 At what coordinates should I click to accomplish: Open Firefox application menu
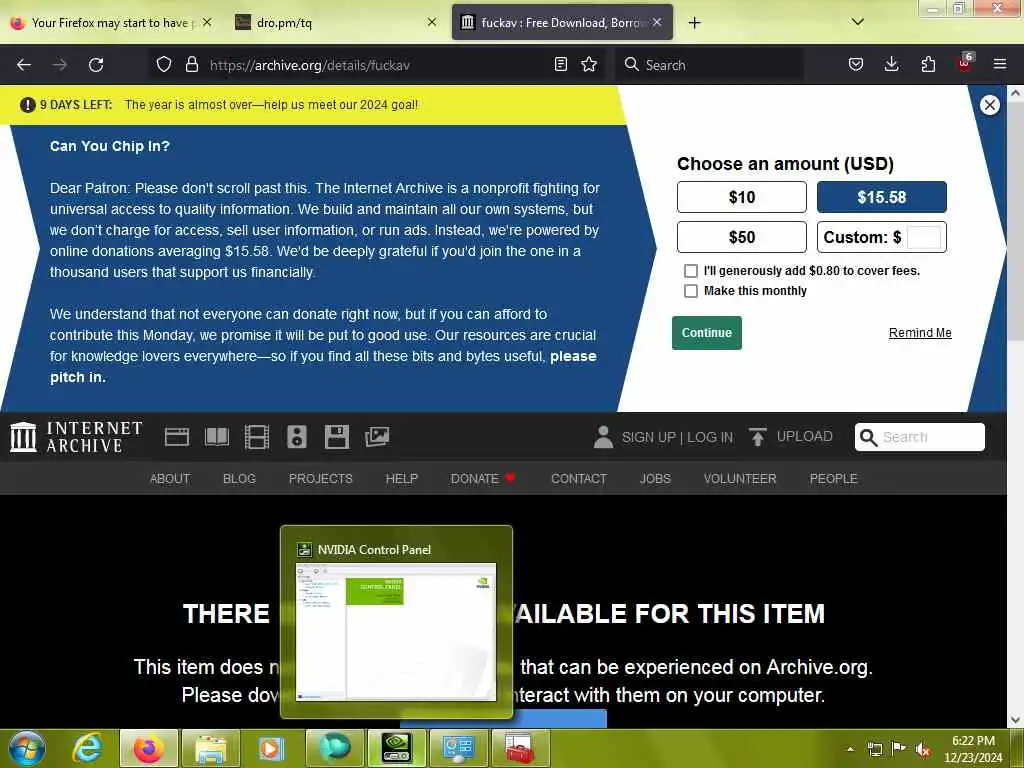1000,65
